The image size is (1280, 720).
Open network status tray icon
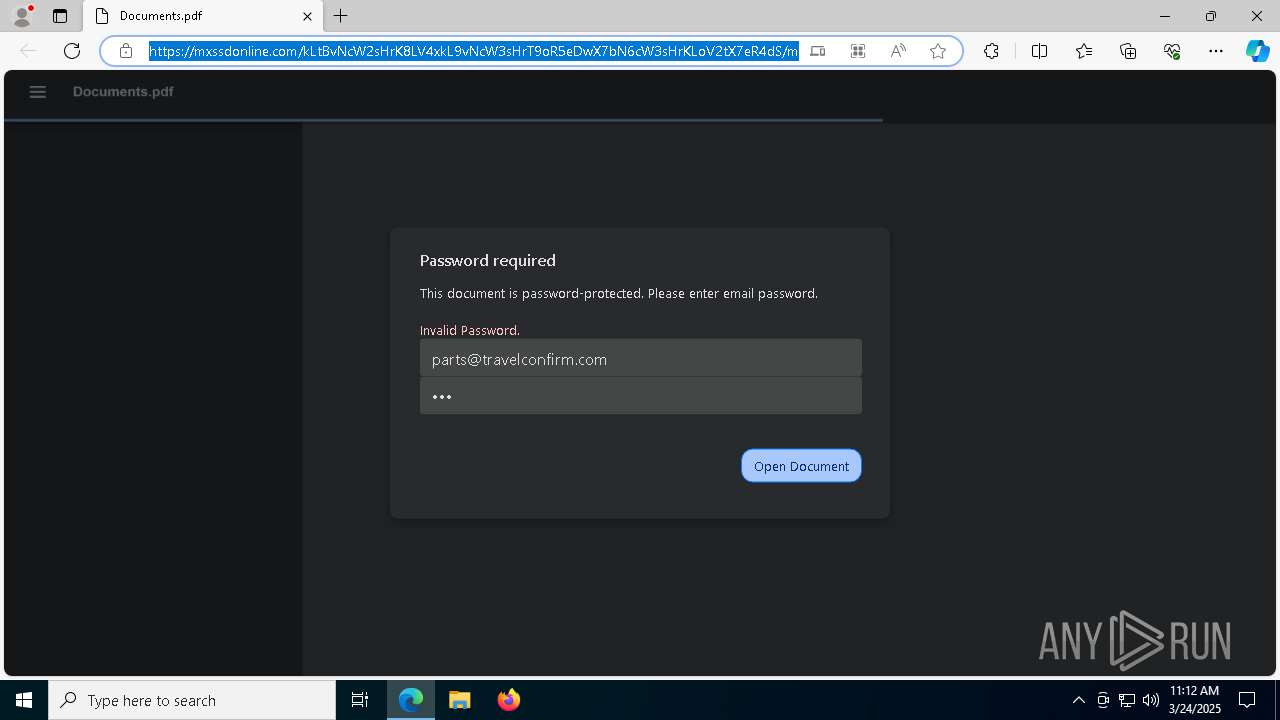point(1127,700)
